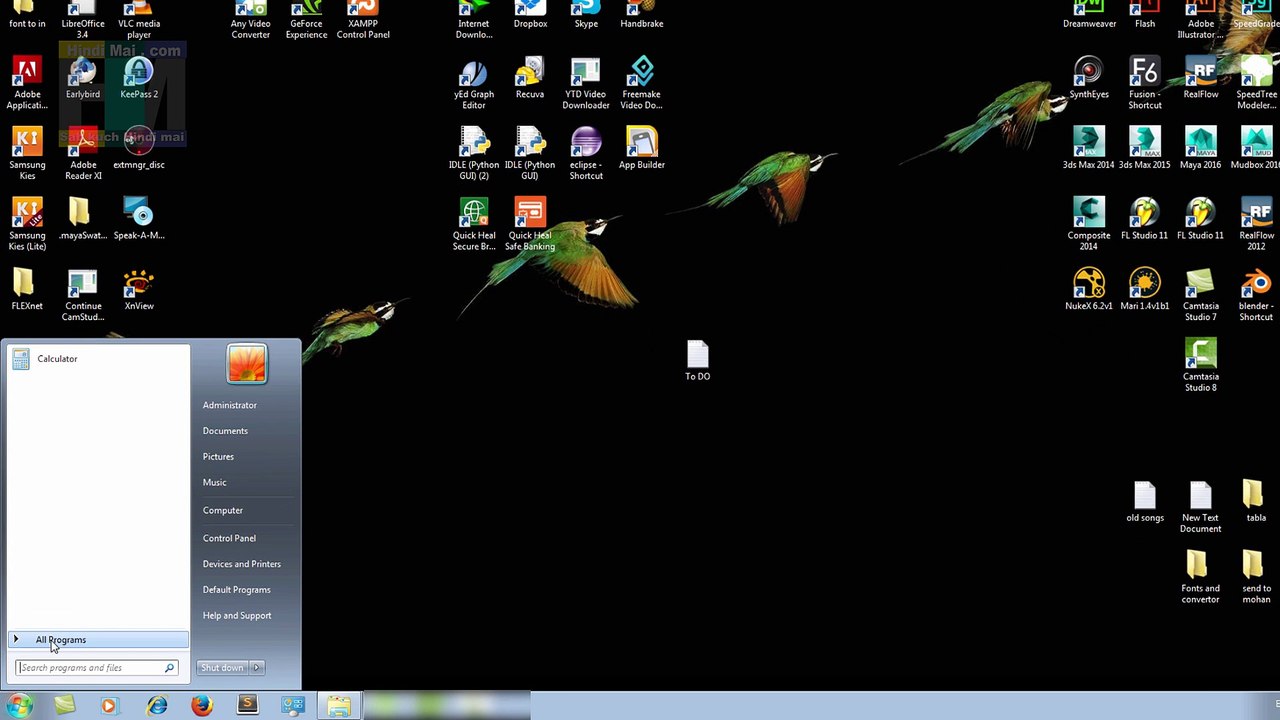Image resolution: width=1280 pixels, height=720 pixels.
Task: Open the Shut down options arrow
Action: point(257,668)
